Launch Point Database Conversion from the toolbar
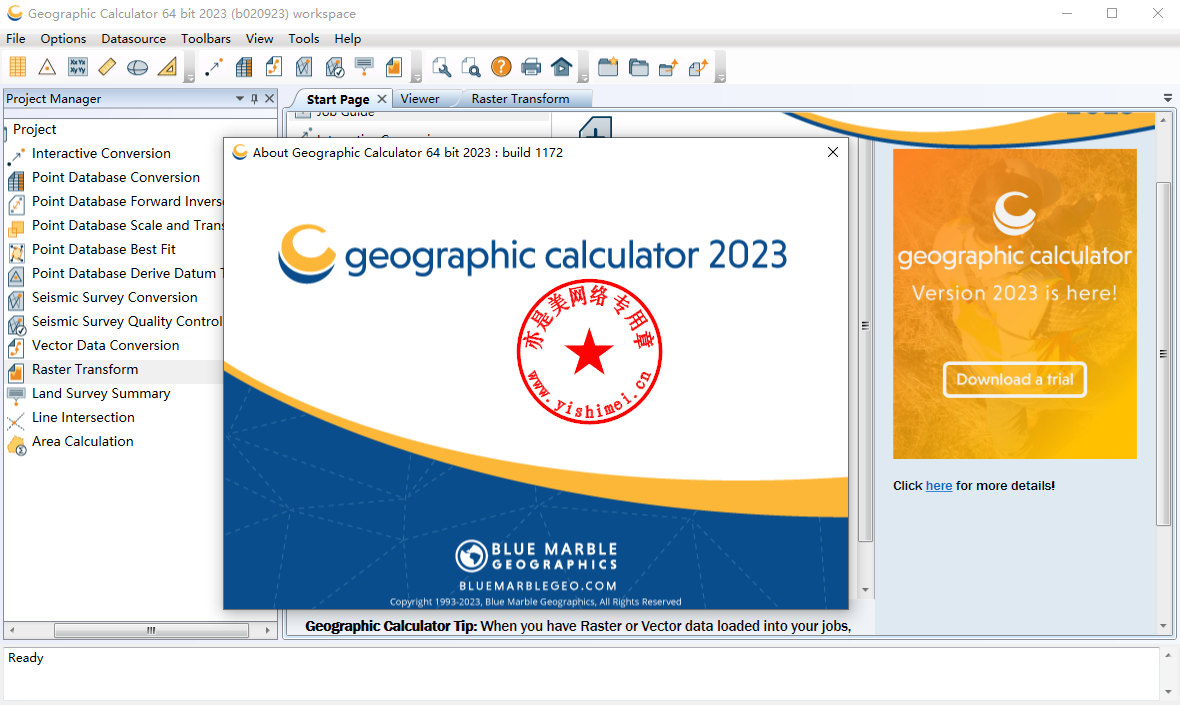1180x705 pixels. tap(244, 67)
